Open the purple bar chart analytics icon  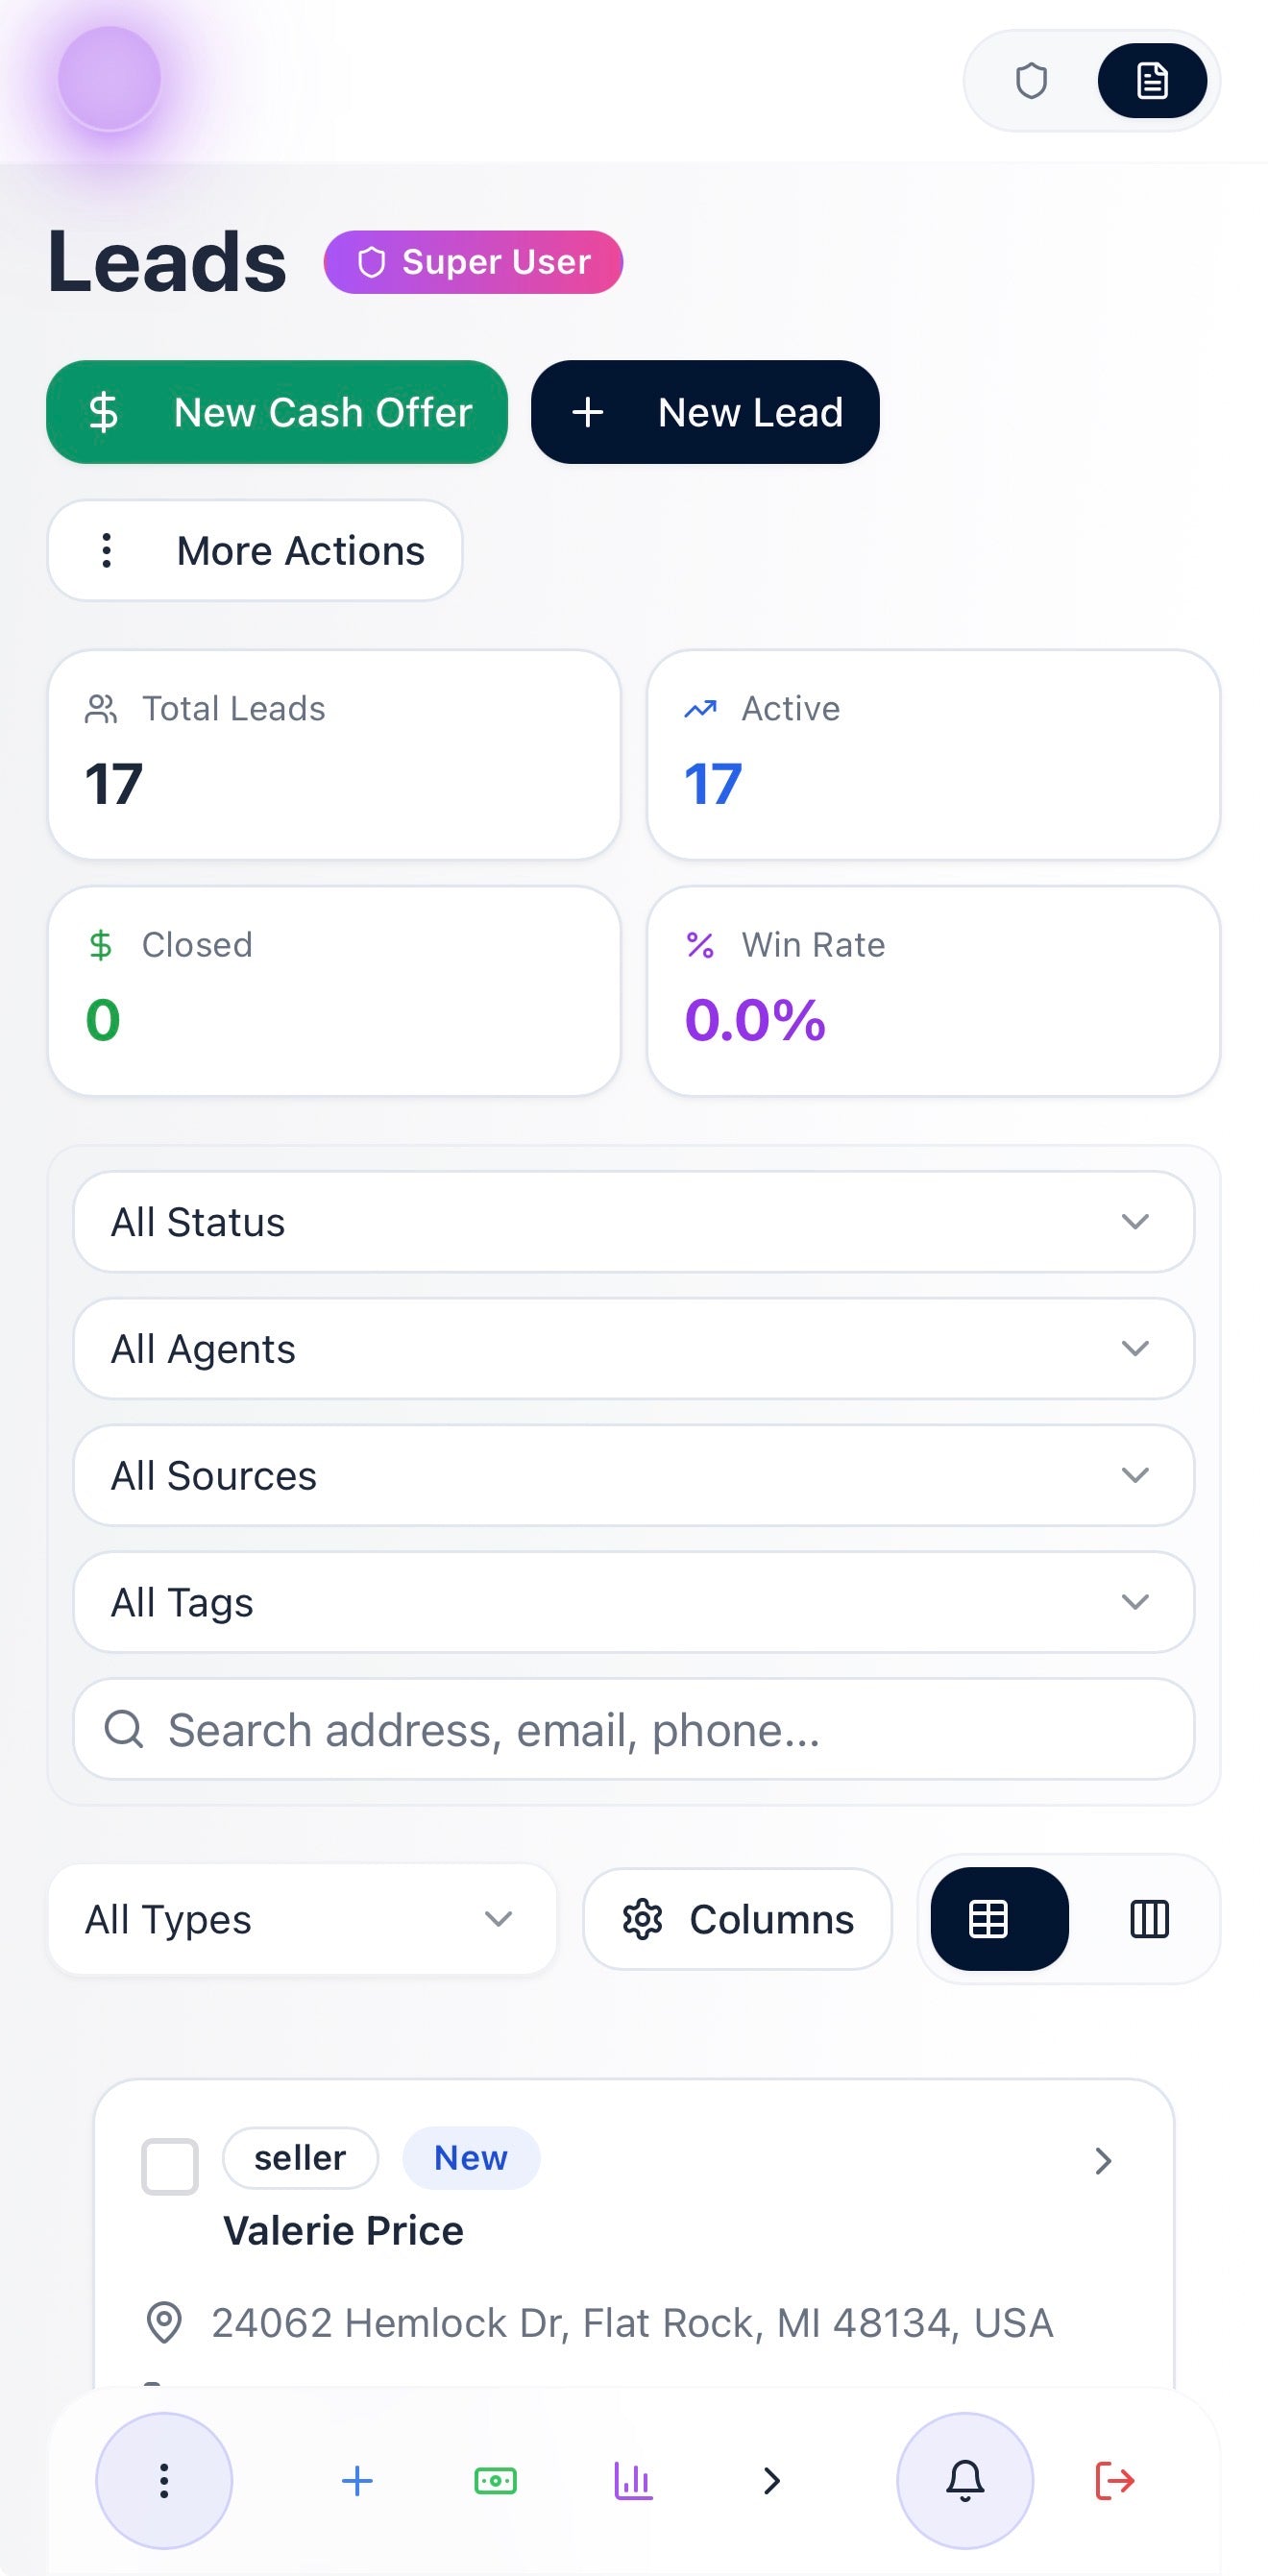coord(633,2480)
